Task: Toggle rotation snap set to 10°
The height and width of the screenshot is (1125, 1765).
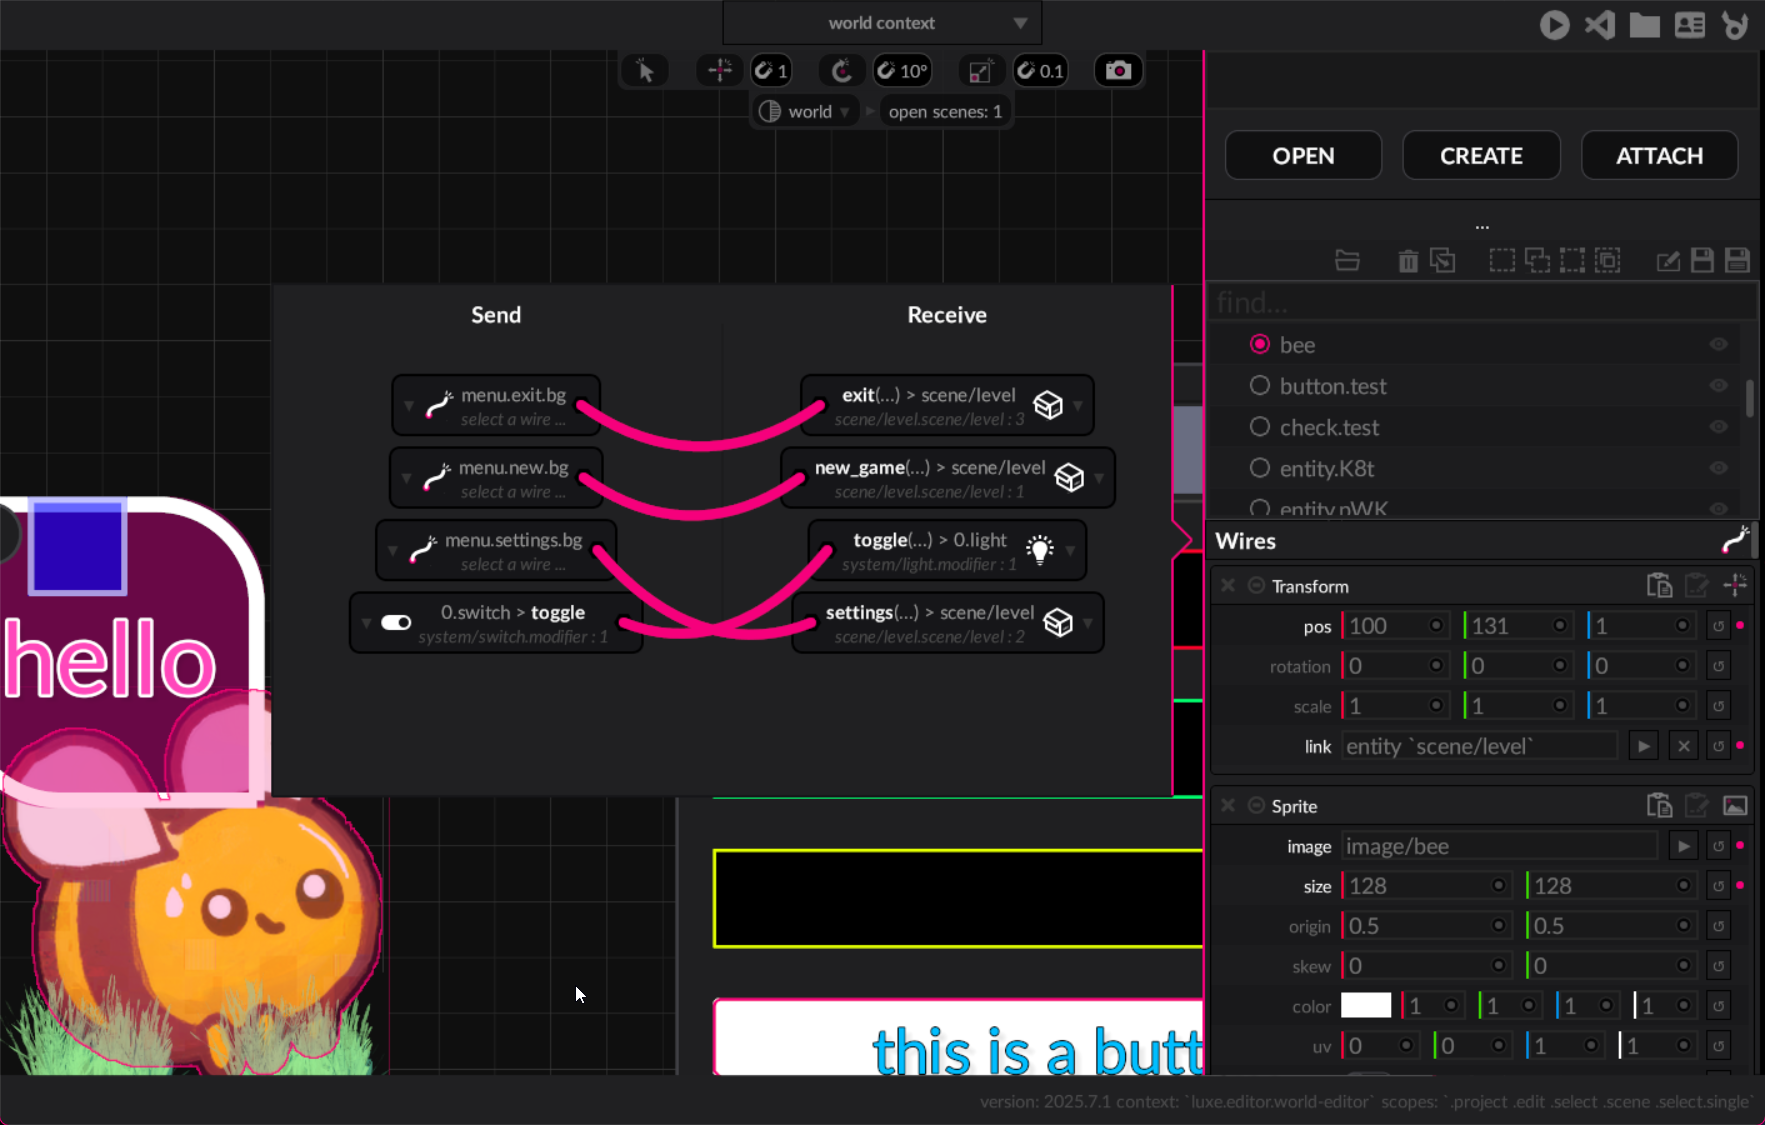Action: point(902,71)
